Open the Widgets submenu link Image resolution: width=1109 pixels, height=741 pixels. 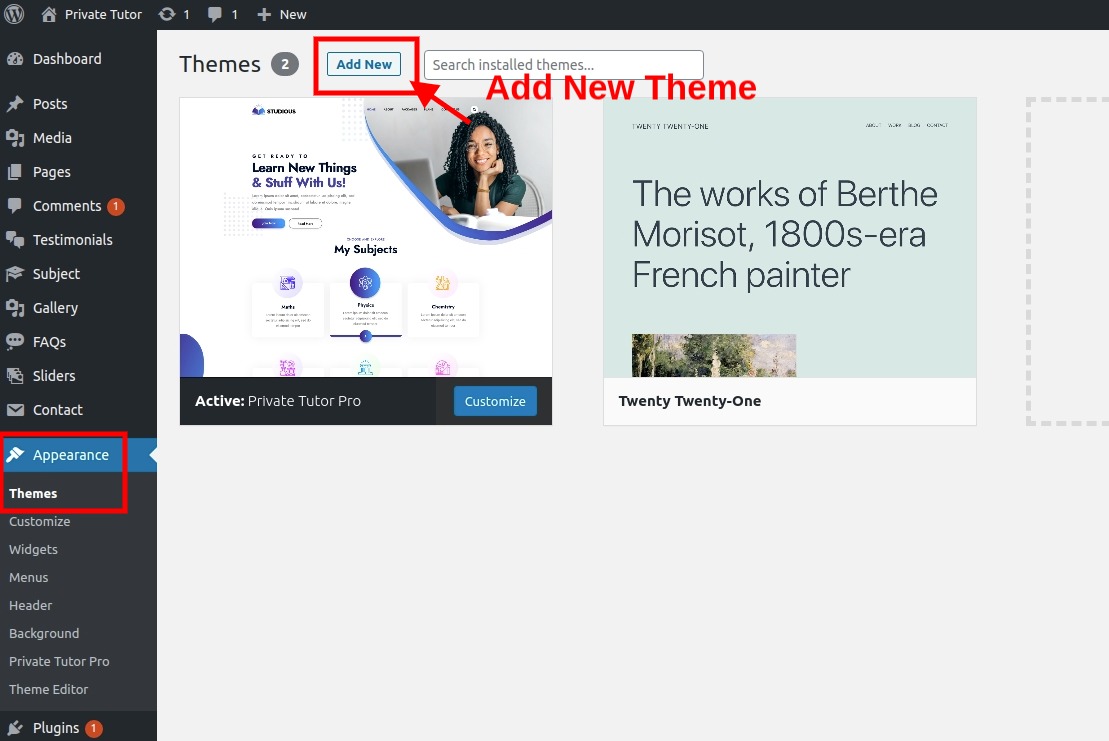click(33, 549)
